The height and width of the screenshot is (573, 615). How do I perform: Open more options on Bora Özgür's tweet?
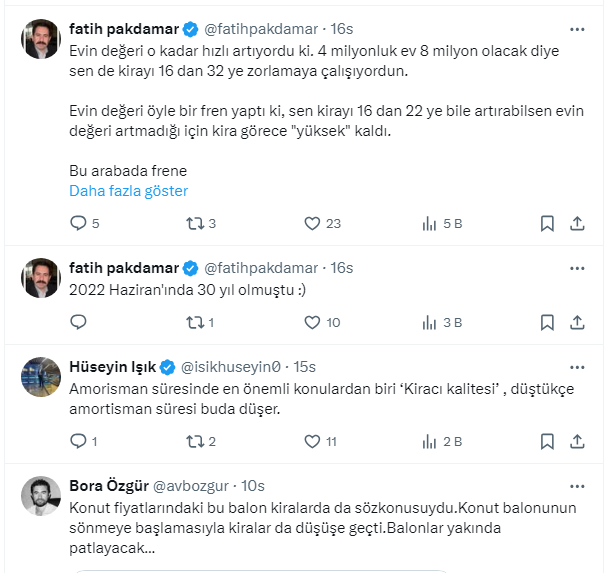click(577, 486)
